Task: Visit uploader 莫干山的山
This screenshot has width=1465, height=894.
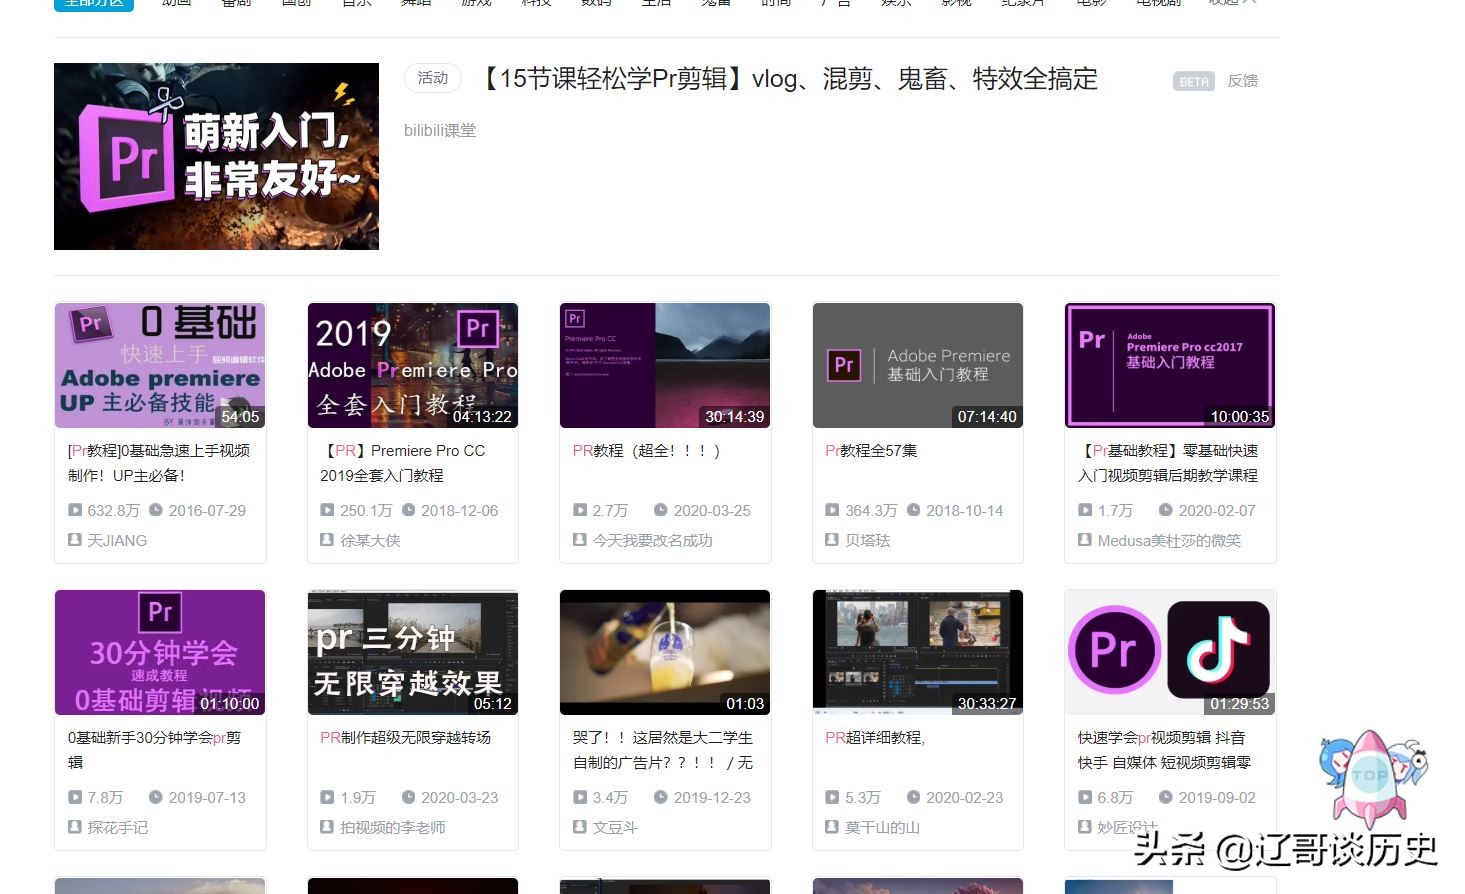Action: [883, 827]
